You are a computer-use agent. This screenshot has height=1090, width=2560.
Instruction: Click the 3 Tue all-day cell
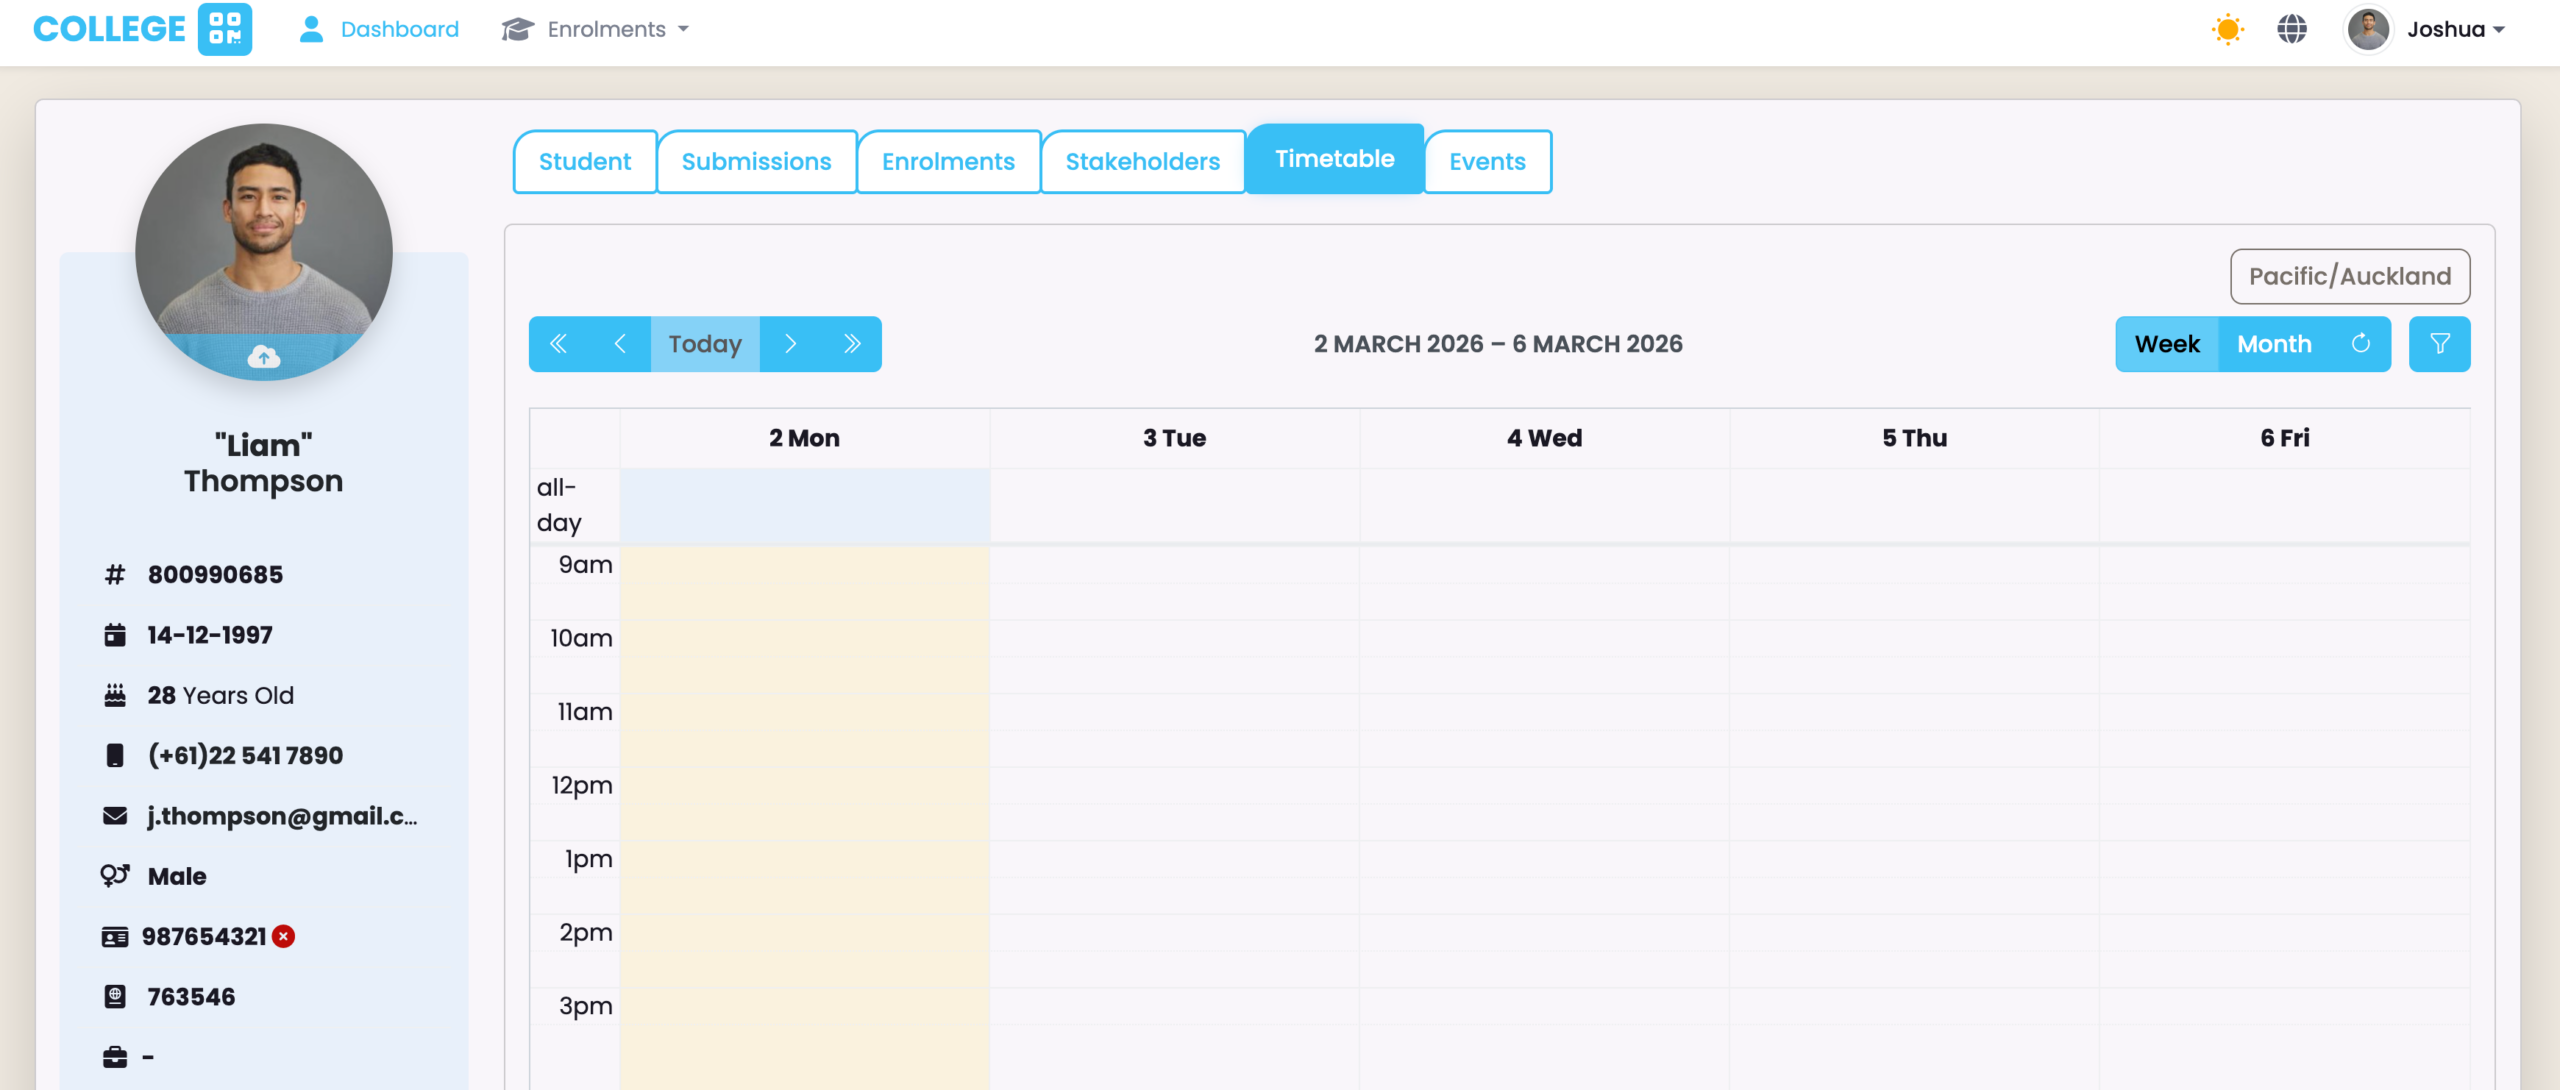(x=1174, y=505)
